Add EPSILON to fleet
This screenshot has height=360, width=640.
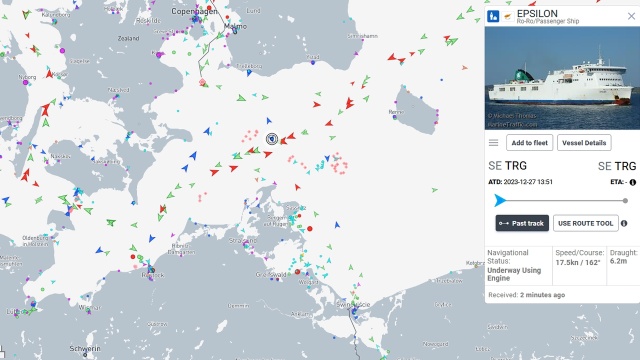click(529, 142)
